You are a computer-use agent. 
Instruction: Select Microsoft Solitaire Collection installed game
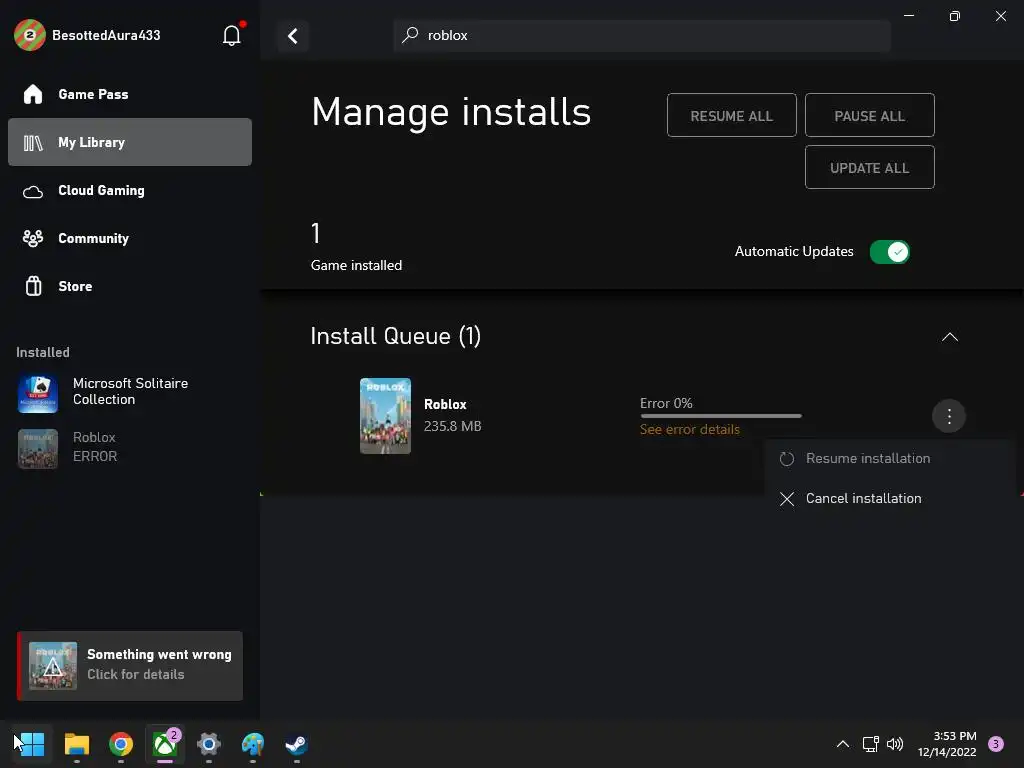[x=130, y=392]
